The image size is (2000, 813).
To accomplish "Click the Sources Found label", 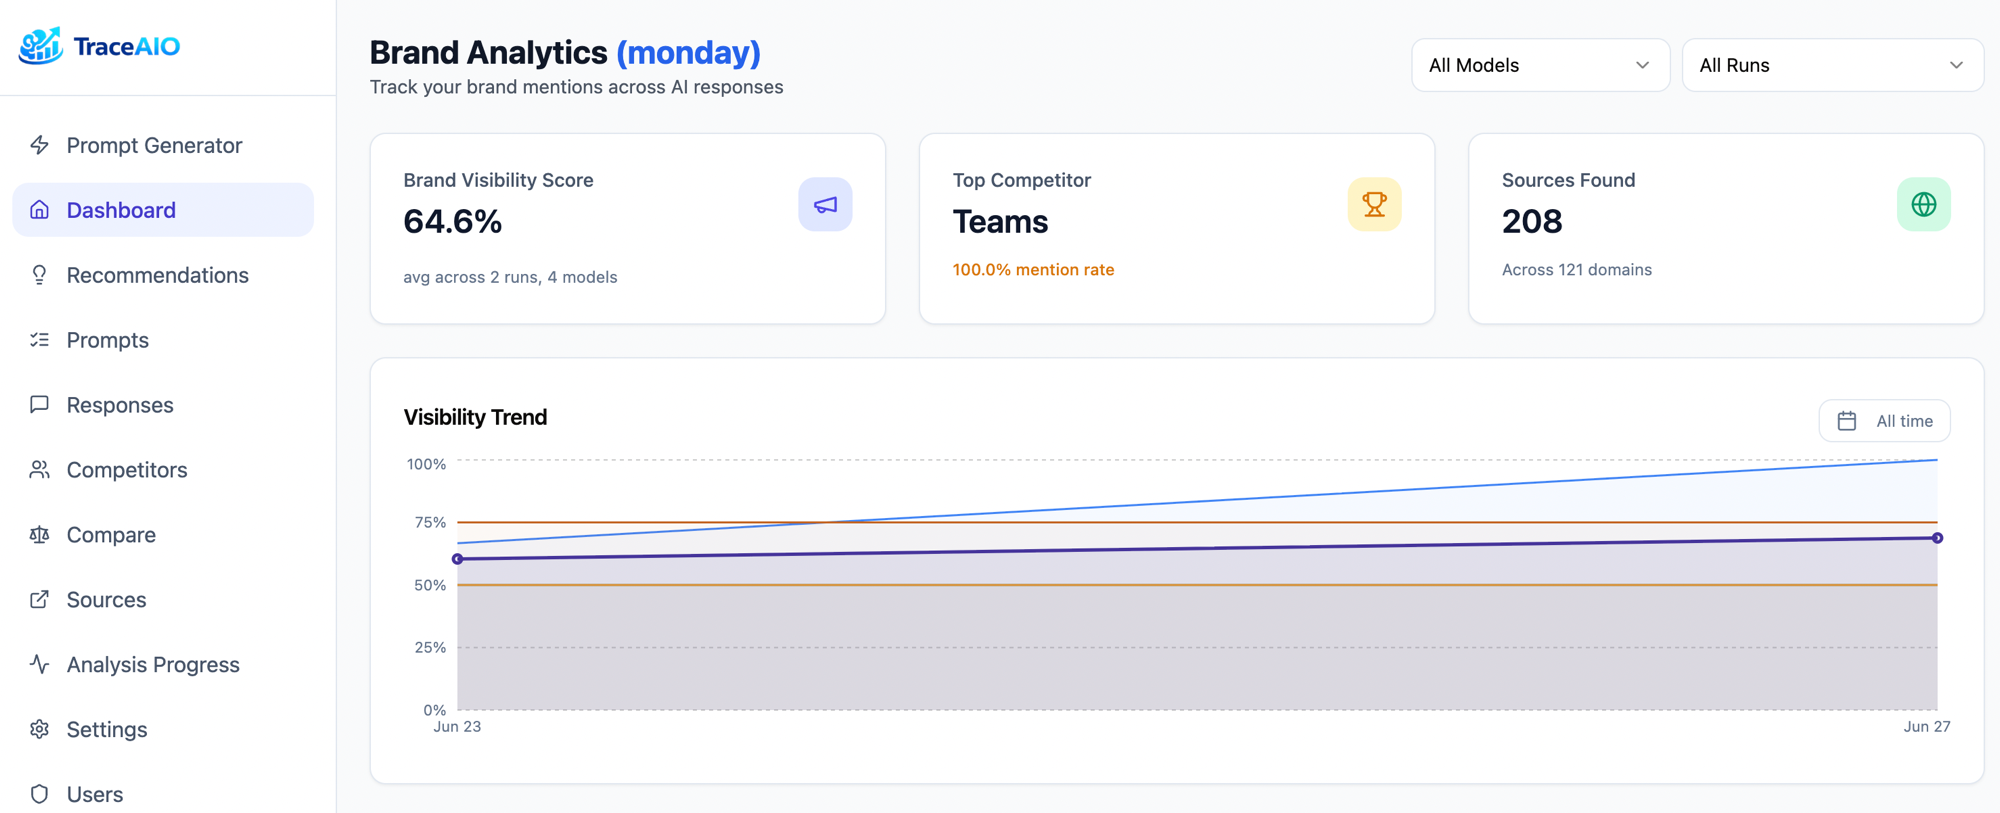I will (1568, 180).
